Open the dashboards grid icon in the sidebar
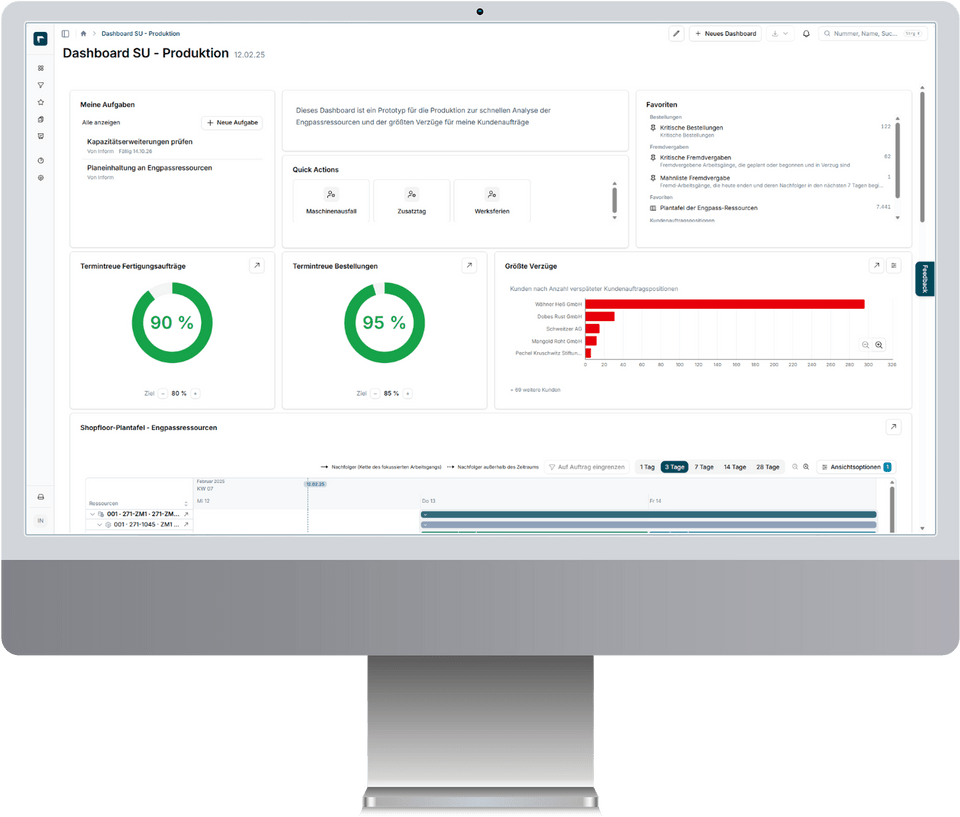Viewport: 960px width, 817px height. [40, 68]
